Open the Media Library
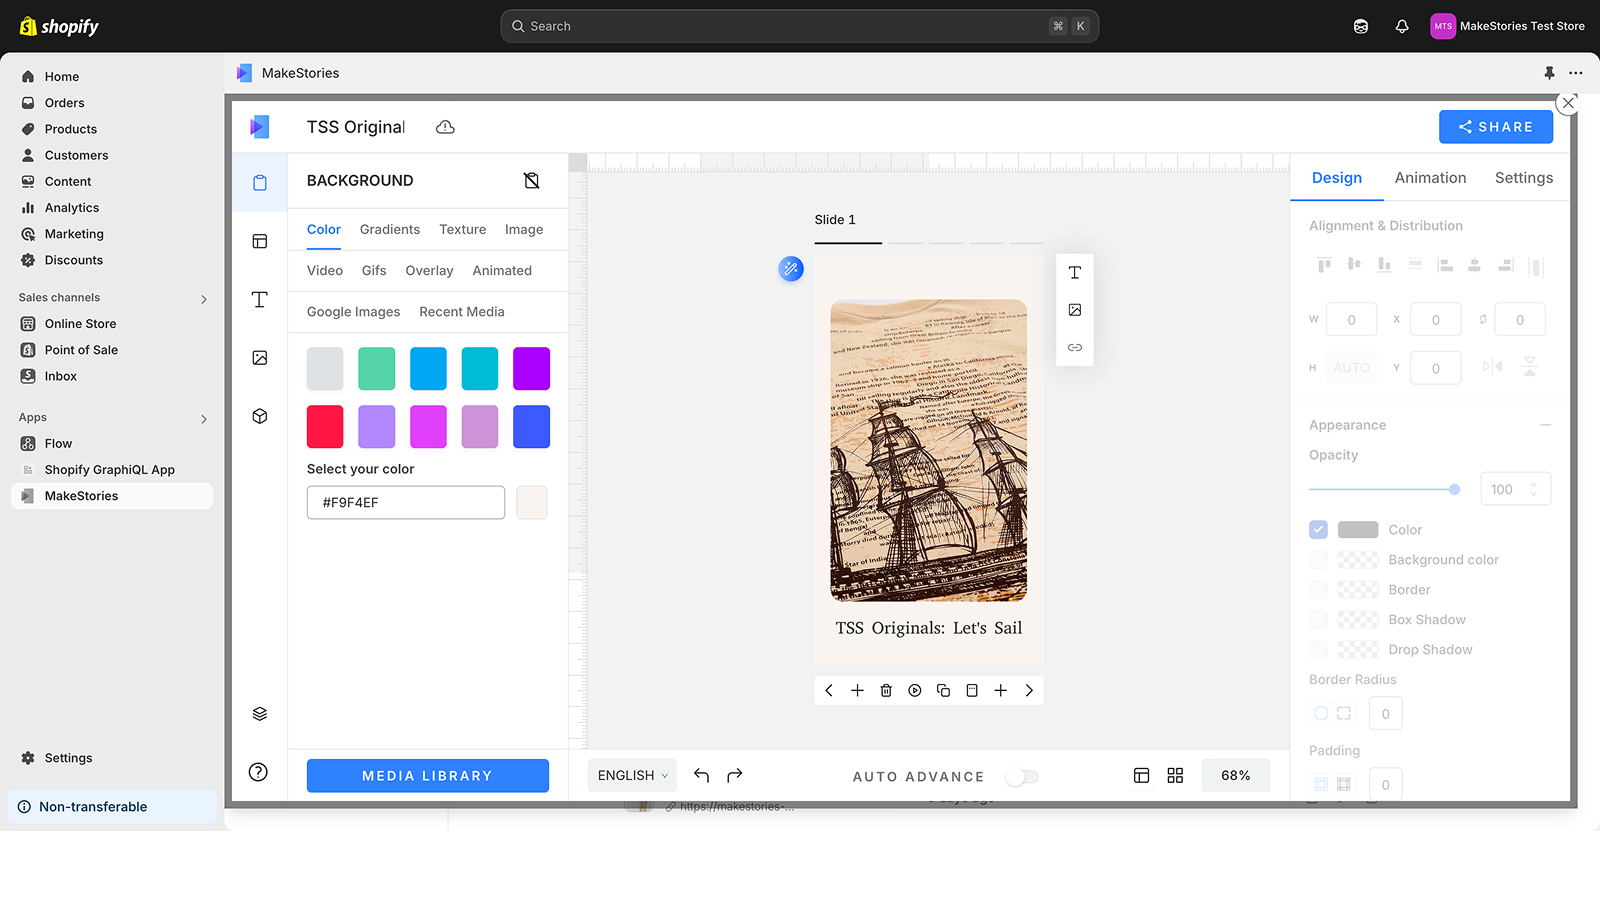Viewport: 1600px width, 900px height. [427, 775]
